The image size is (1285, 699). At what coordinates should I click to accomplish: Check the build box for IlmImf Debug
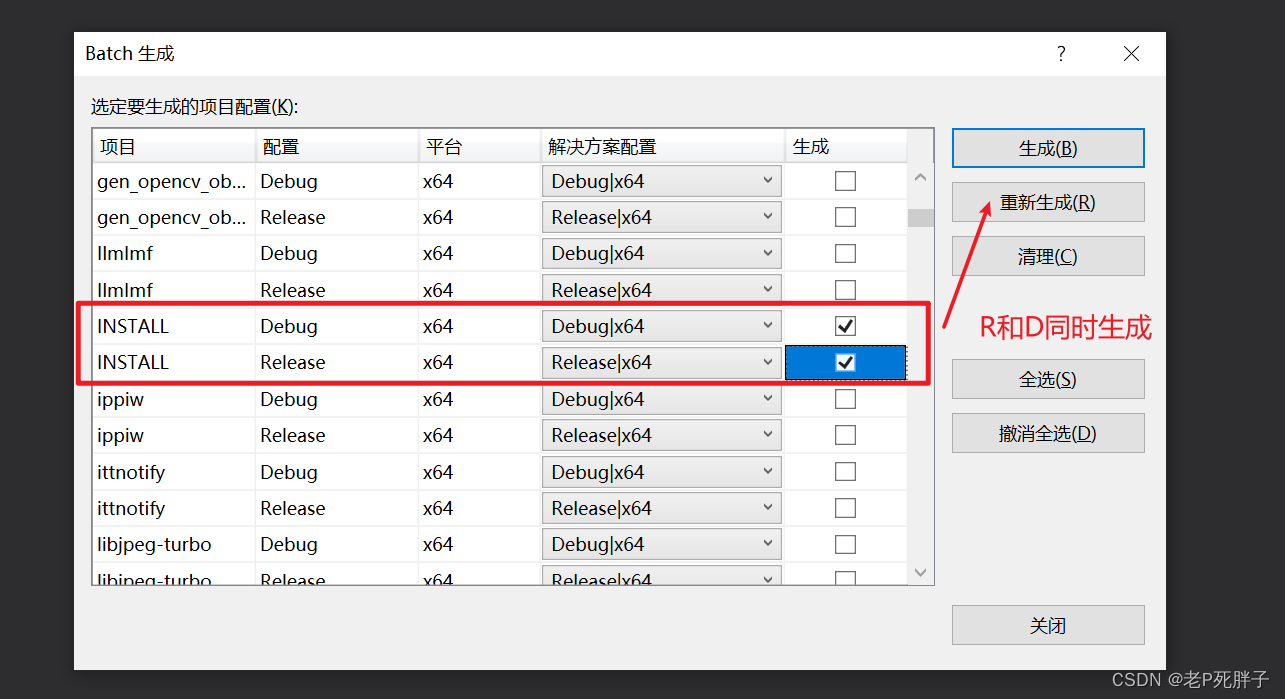coord(845,253)
